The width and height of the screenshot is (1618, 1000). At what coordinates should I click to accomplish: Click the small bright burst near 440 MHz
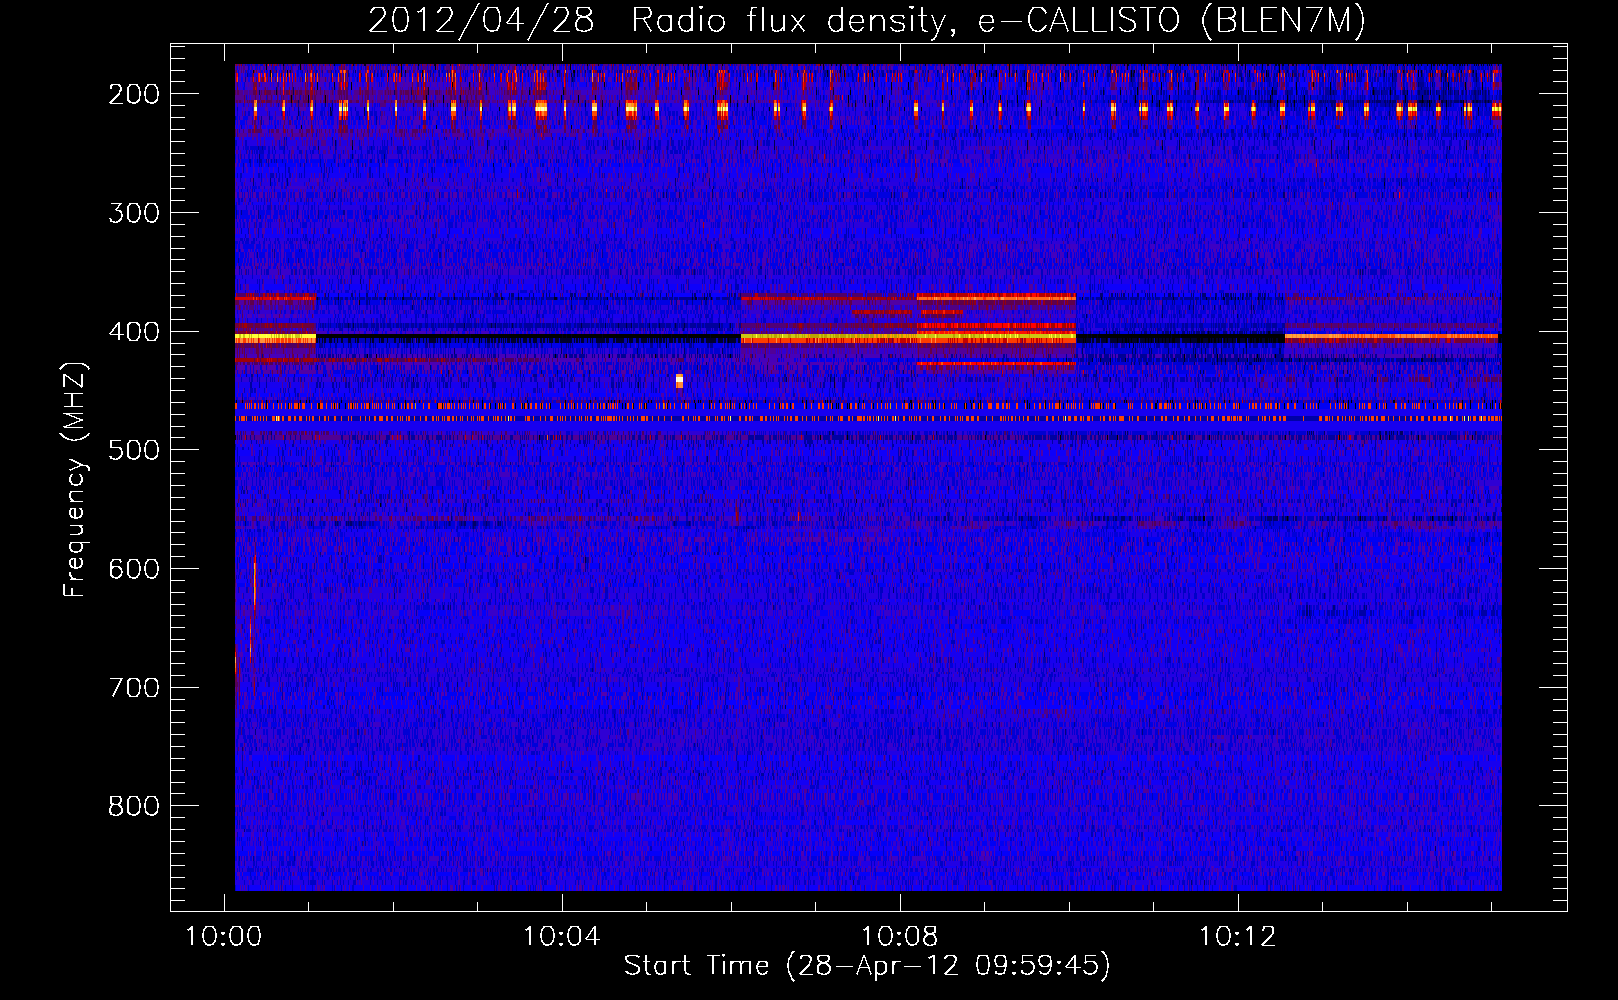(x=679, y=380)
